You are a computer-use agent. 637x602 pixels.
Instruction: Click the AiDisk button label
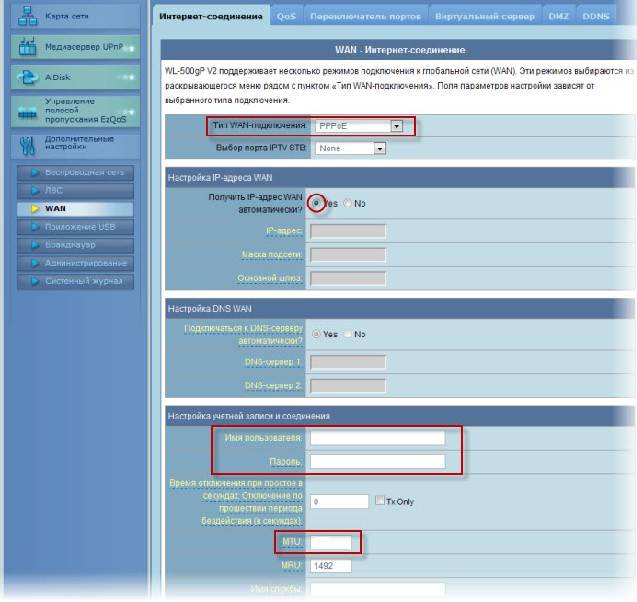[58, 77]
